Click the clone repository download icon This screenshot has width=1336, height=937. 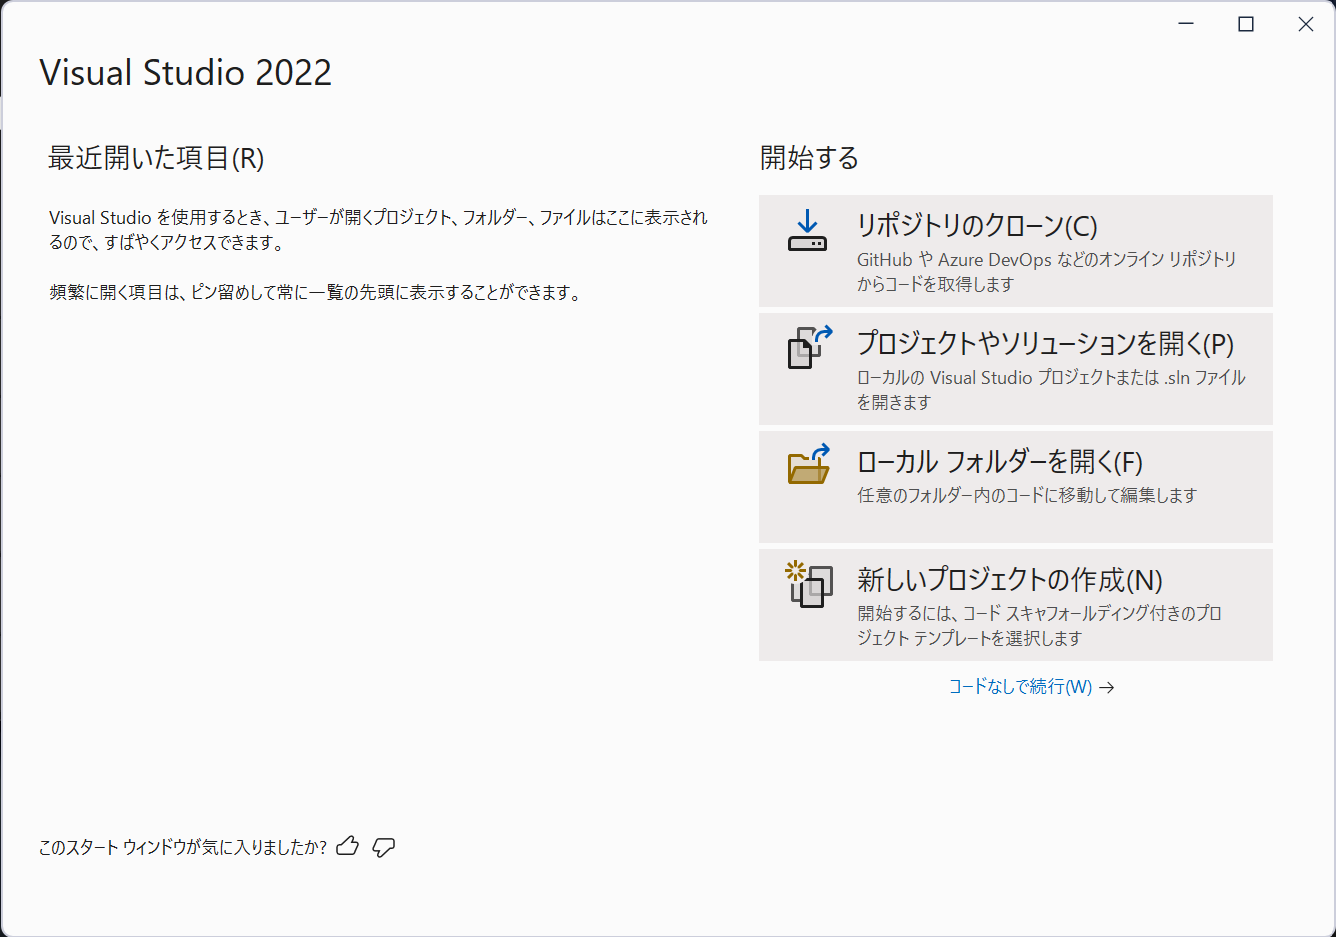(x=807, y=231)
